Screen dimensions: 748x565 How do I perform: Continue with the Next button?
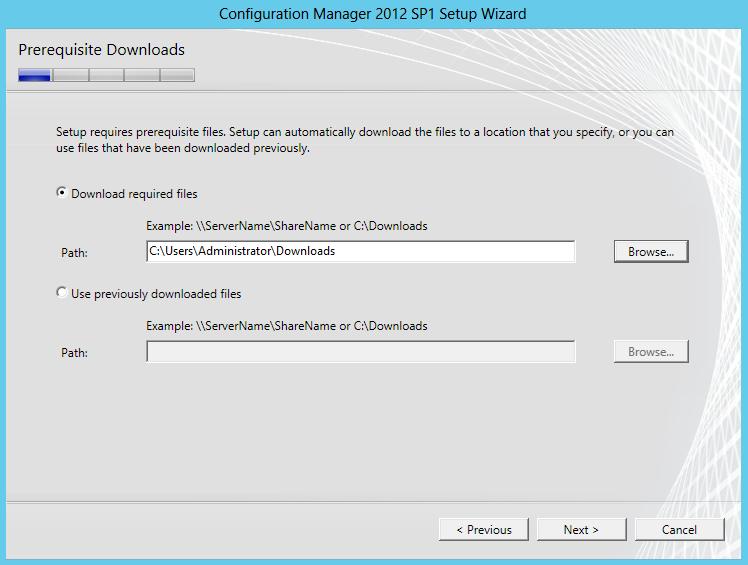(582, 530)
